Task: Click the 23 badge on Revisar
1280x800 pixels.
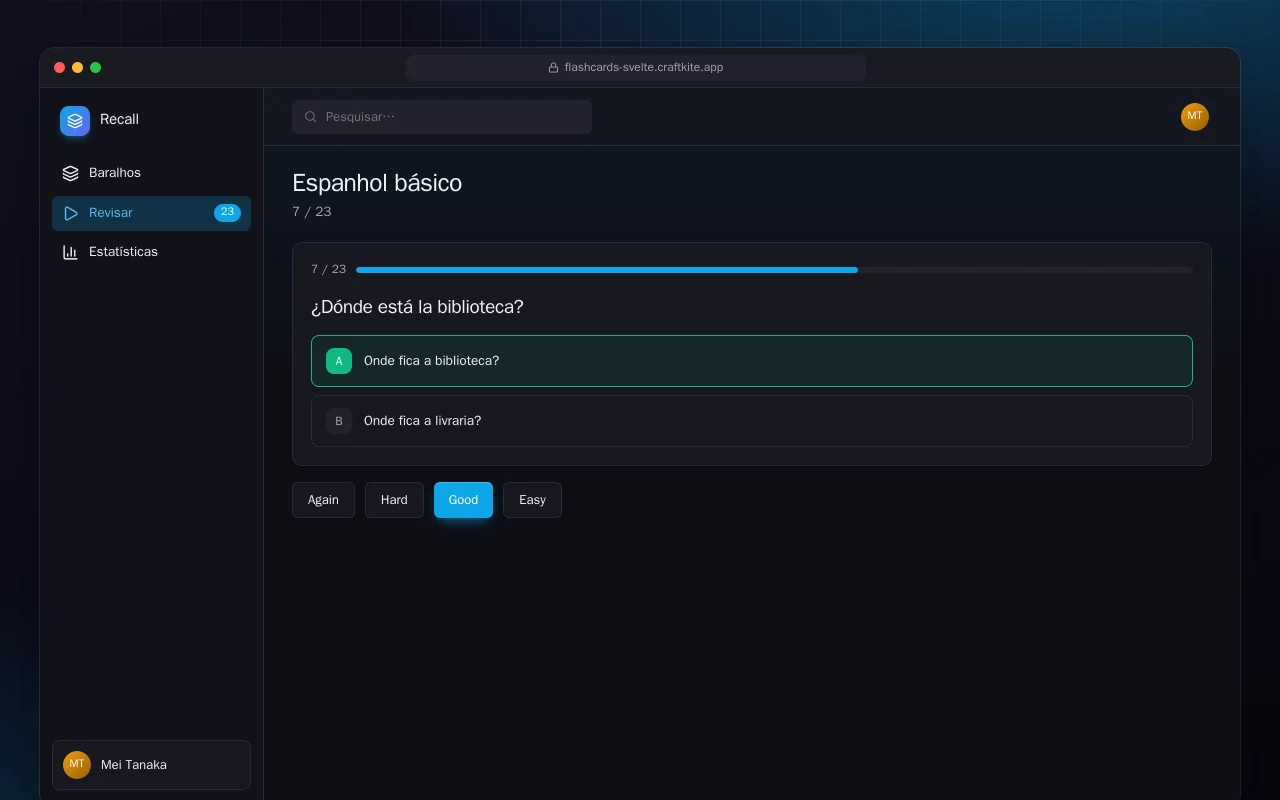Action: [x=227, y=213]
